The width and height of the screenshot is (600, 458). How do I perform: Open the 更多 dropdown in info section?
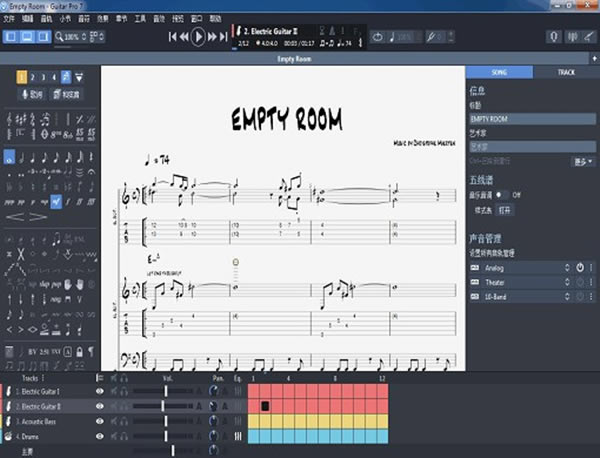pos(583,160)
